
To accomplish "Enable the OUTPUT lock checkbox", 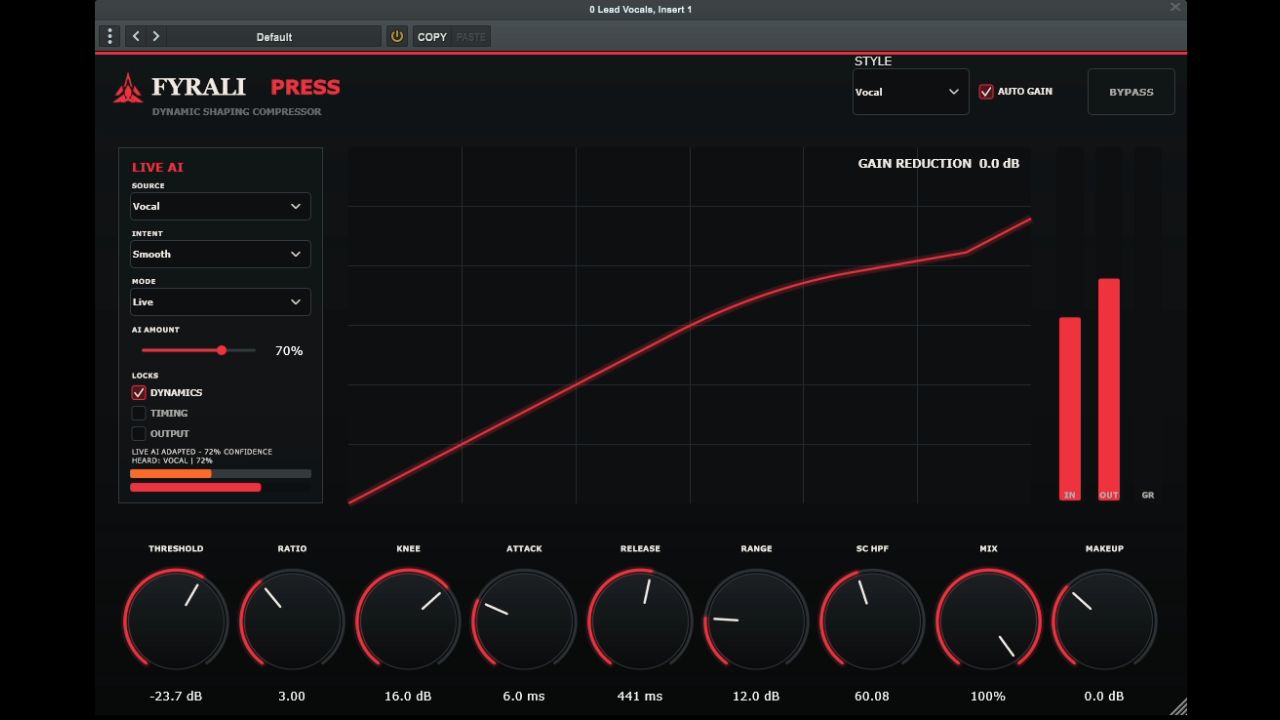I will pyautogui.click(x=139, y=434).
